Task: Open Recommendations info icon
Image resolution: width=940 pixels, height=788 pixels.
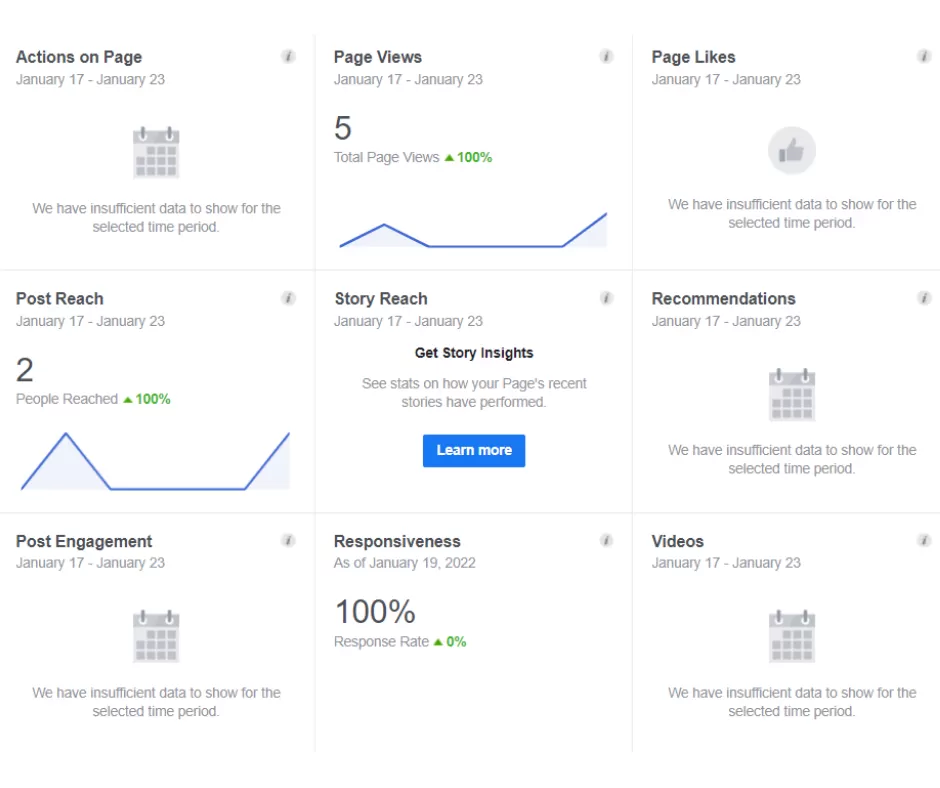Action: tap(924, 298)
